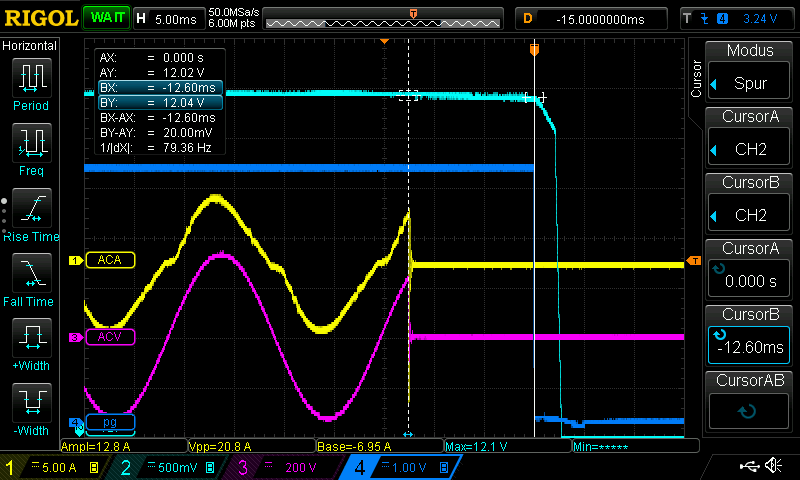Toggle channel 3 200 V indicator
The width and height of the screenshot is (800, 480).
(x=285, y=467)
